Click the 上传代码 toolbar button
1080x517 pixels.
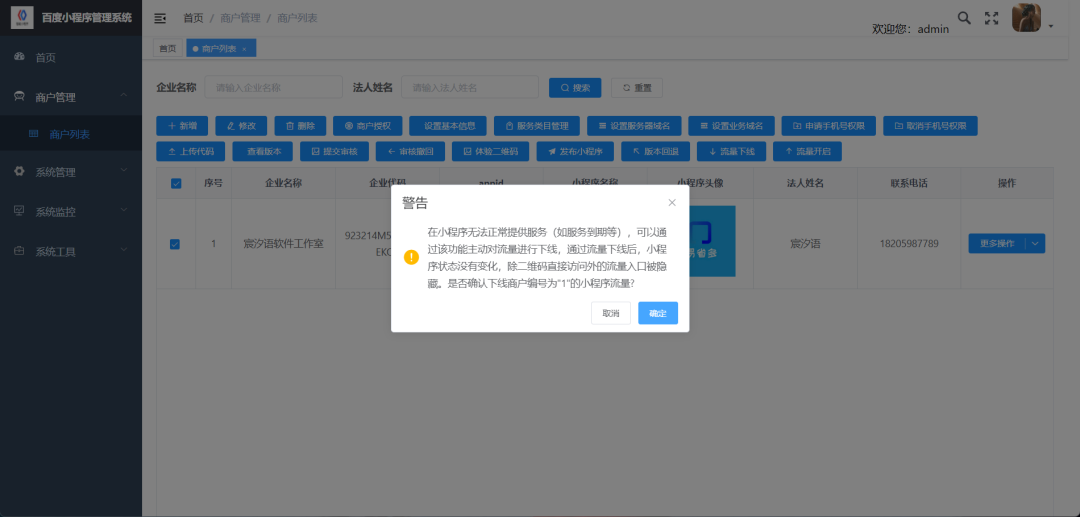[x=190, y=151]
